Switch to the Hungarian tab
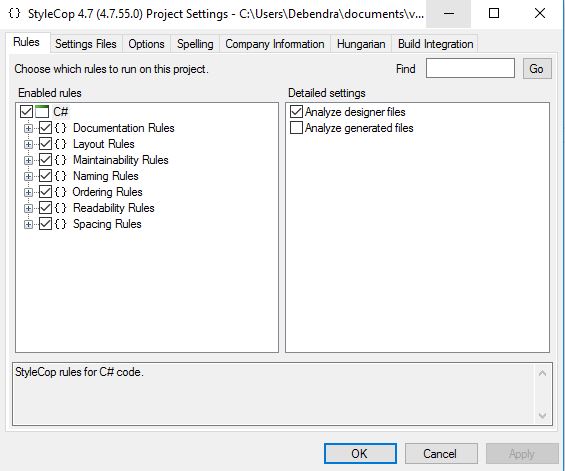The width and height of the screenshot is (565, 471). (361, 44)
